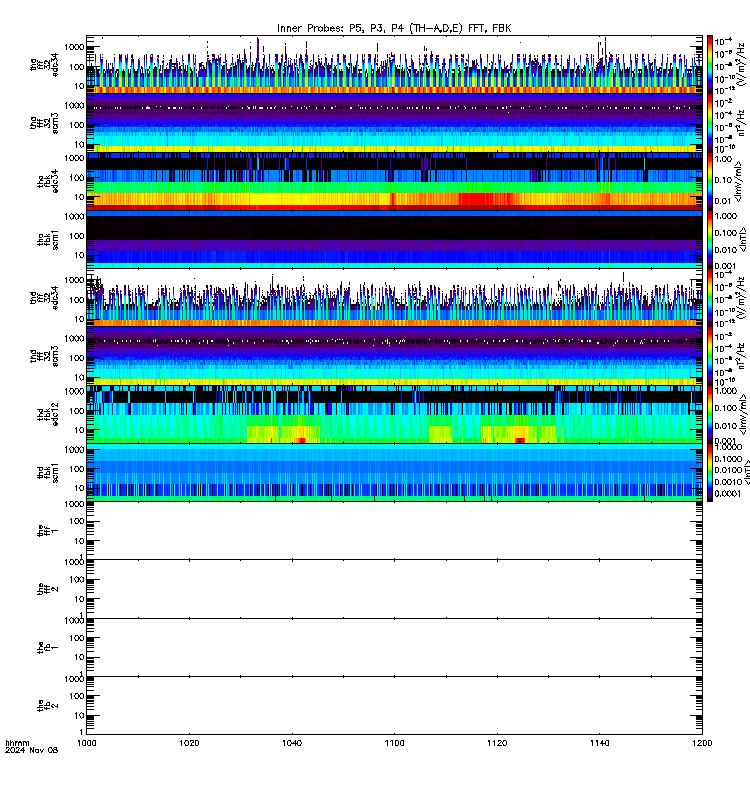Screen dimensions: 750x800
Task: Click the tha fff scm3 spectrogram panel
Action: click(394, 123)
